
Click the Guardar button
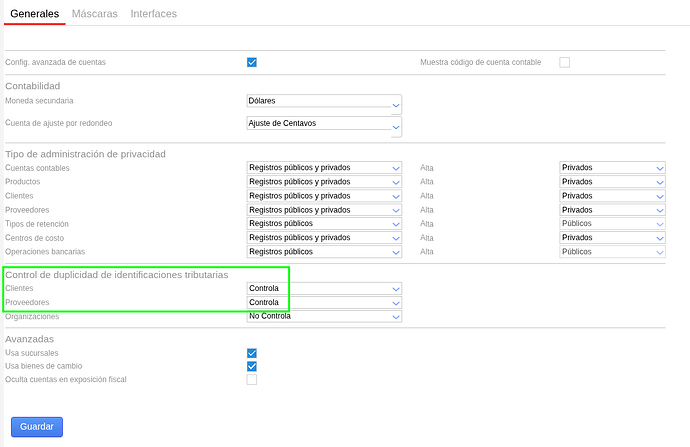point(36,427)
